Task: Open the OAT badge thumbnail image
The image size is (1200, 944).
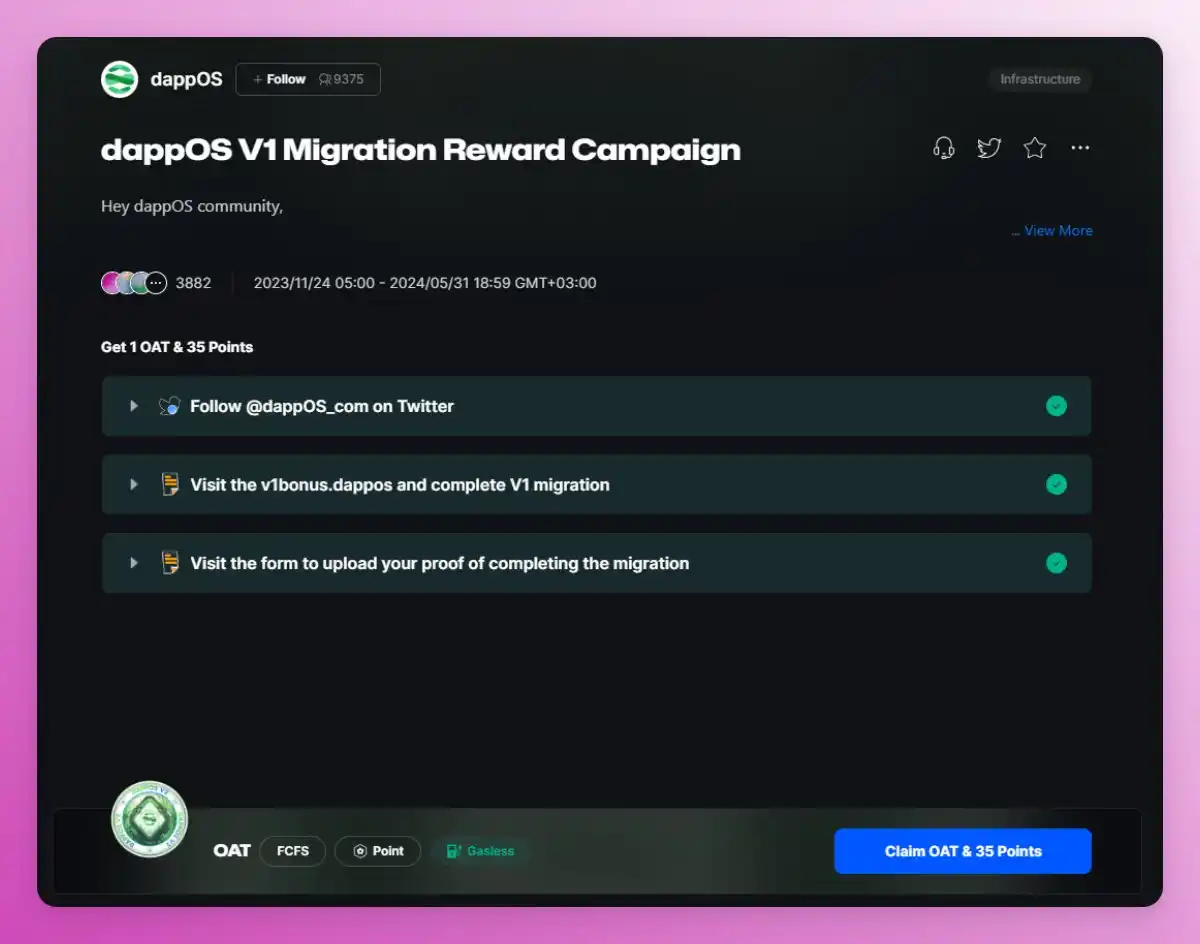Action: tap(149, 819)
